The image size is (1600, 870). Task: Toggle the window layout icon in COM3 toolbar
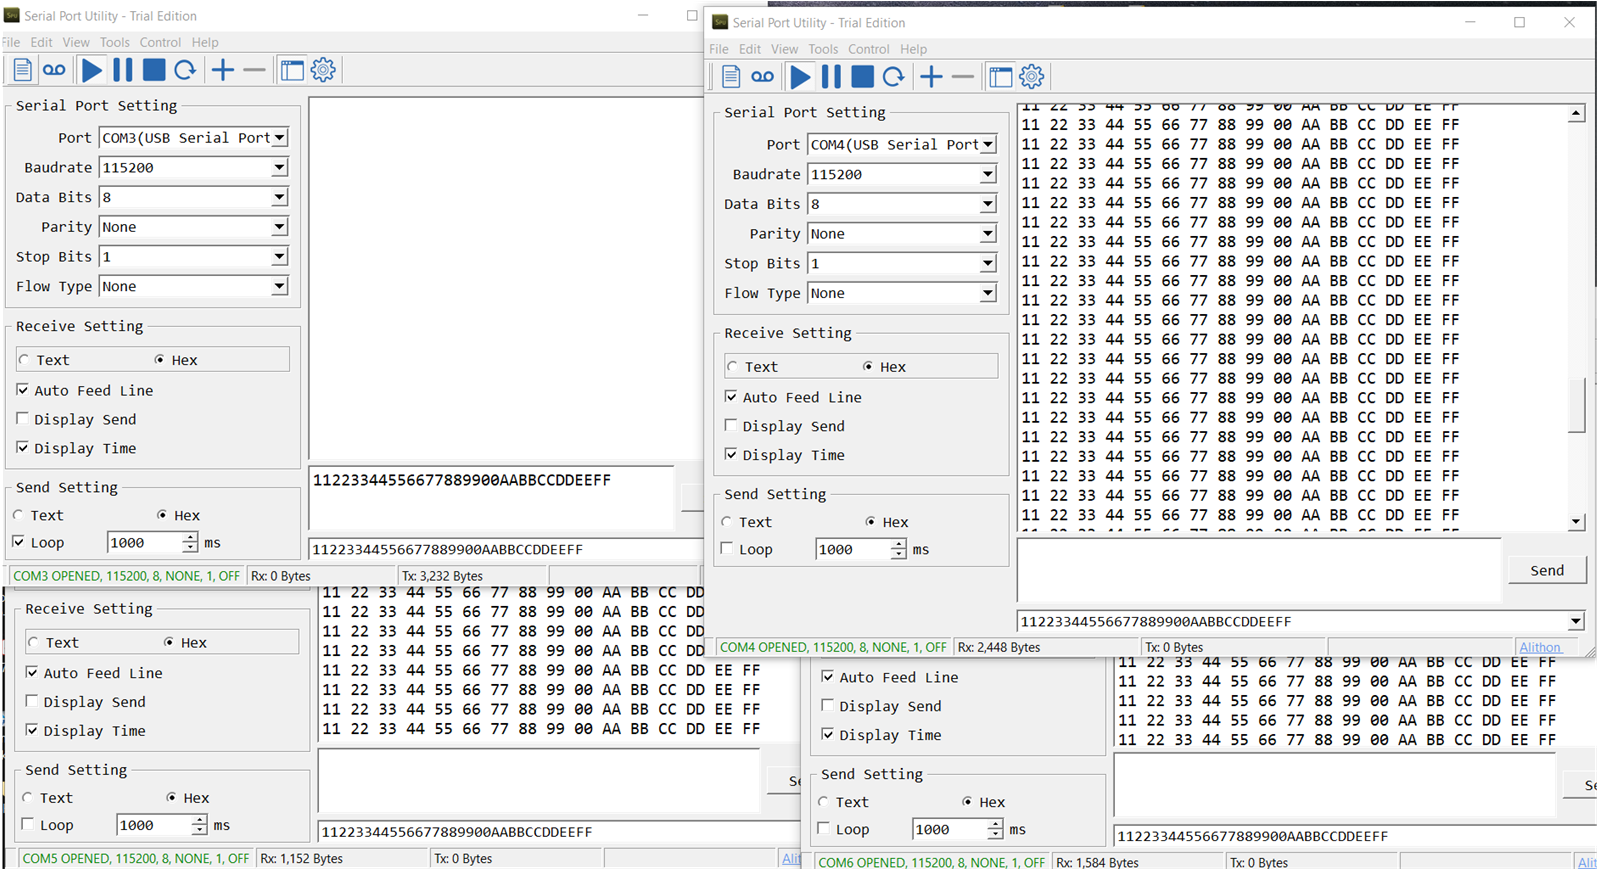(x=291, y=70)
